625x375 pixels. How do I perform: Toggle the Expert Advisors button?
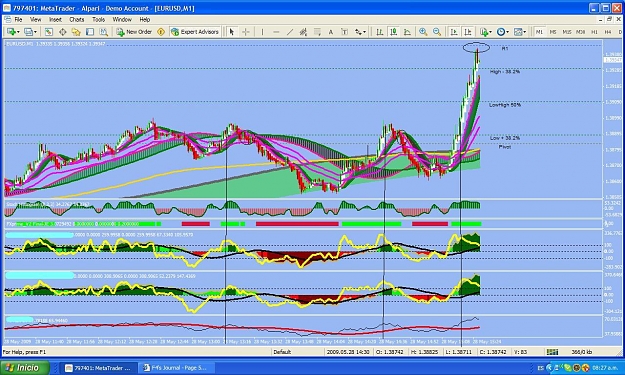click(195, 32)
